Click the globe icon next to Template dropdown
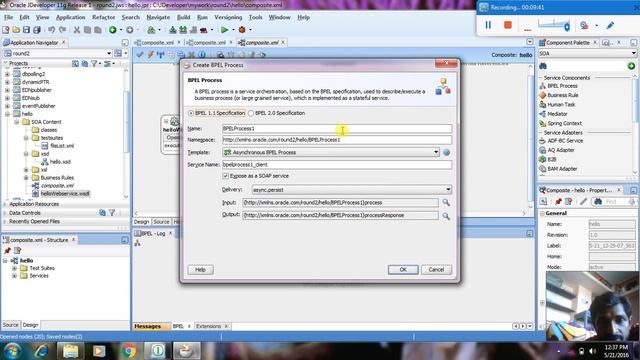 tap(447, 153)
